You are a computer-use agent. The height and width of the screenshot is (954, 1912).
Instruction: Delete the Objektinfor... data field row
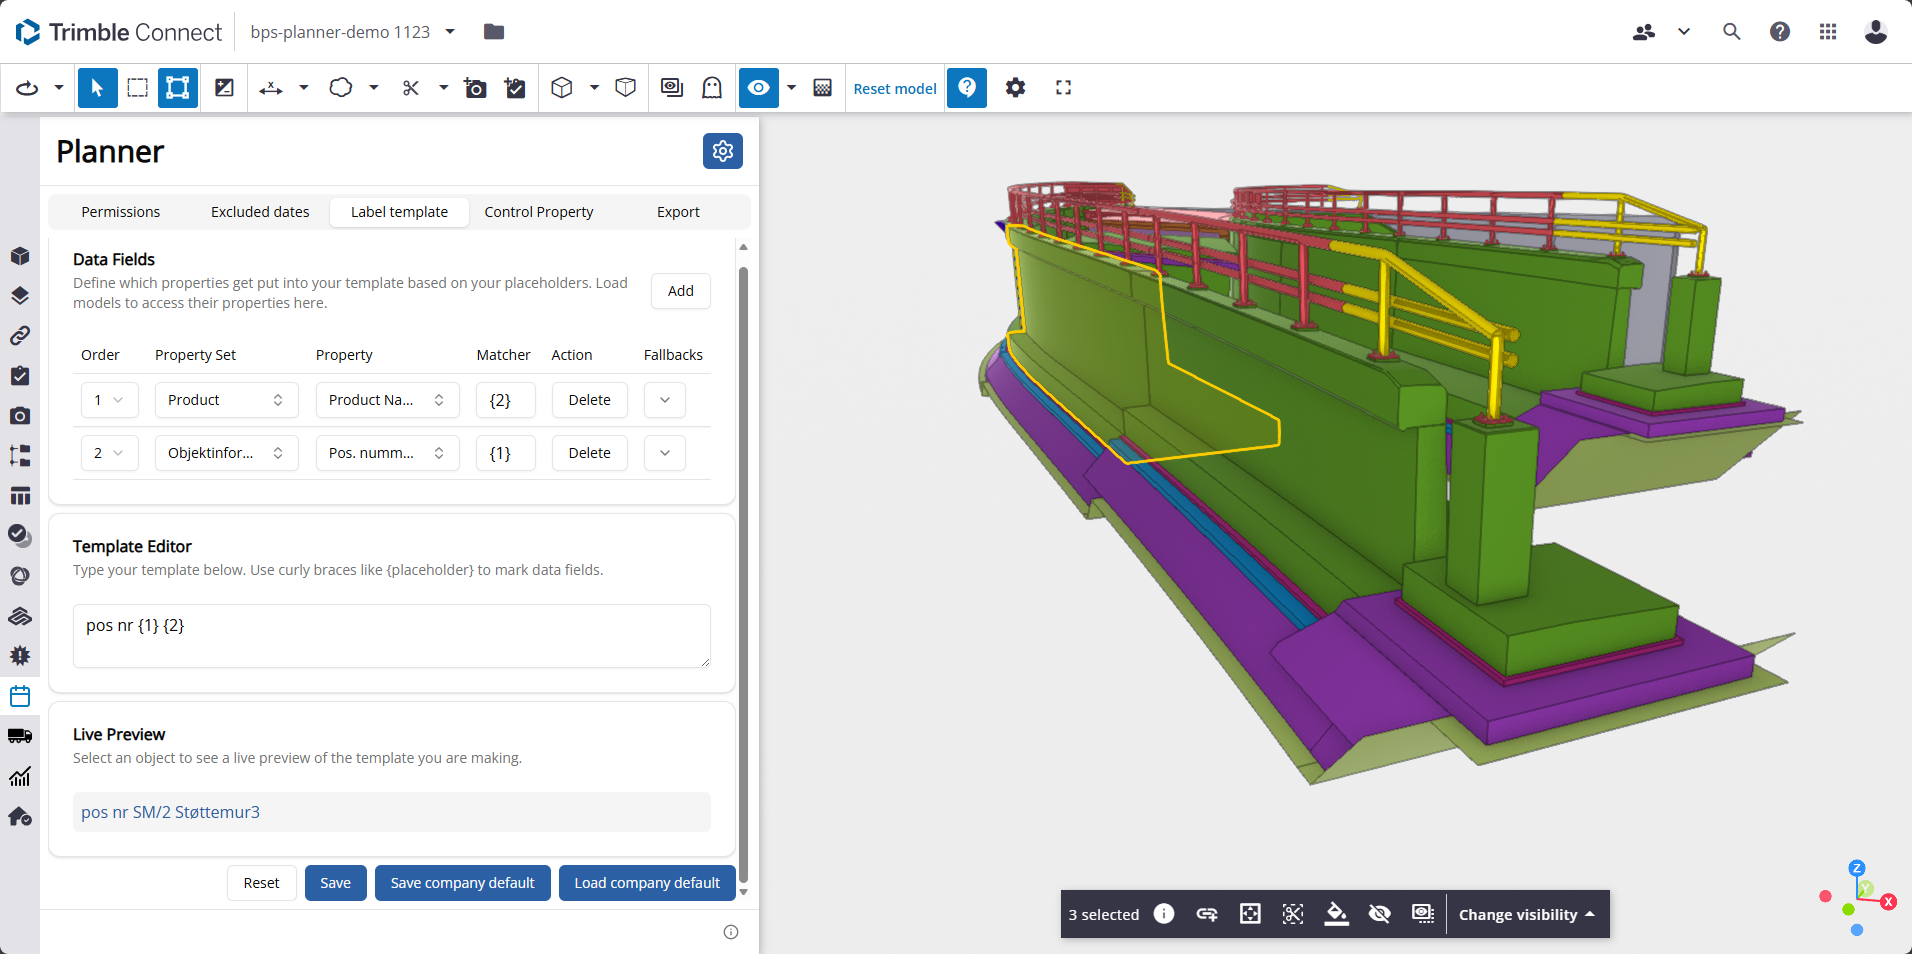click(590, 453)
